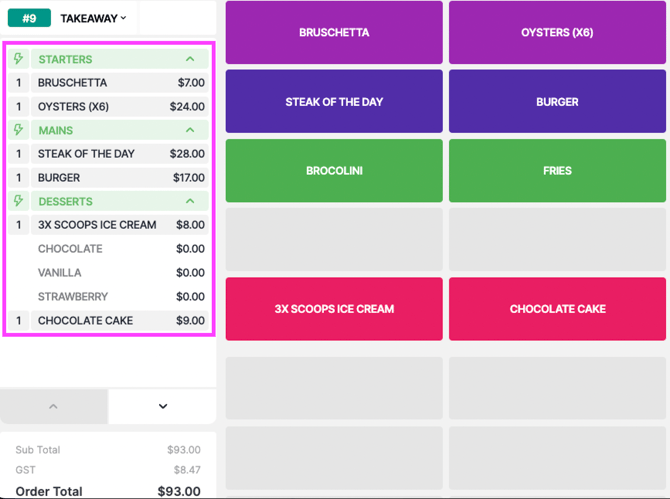Collapse the DESSERTS course section chevron
670x499 pixels.
pos(190,201)
